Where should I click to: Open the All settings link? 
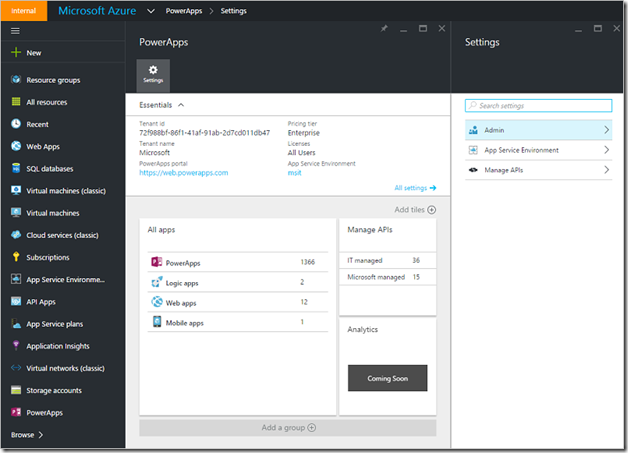tap(415, 188)
